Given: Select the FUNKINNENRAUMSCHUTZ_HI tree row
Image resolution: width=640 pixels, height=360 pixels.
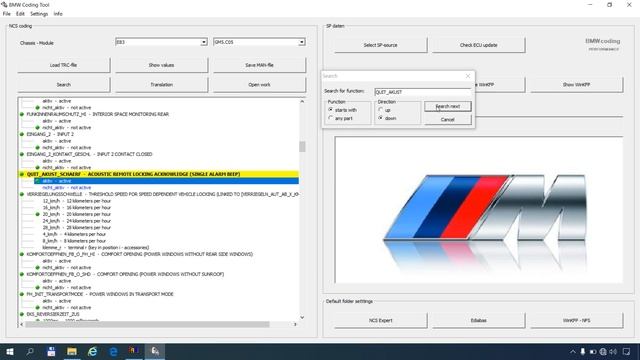Looking at the screenshot, I should [98, 114].
